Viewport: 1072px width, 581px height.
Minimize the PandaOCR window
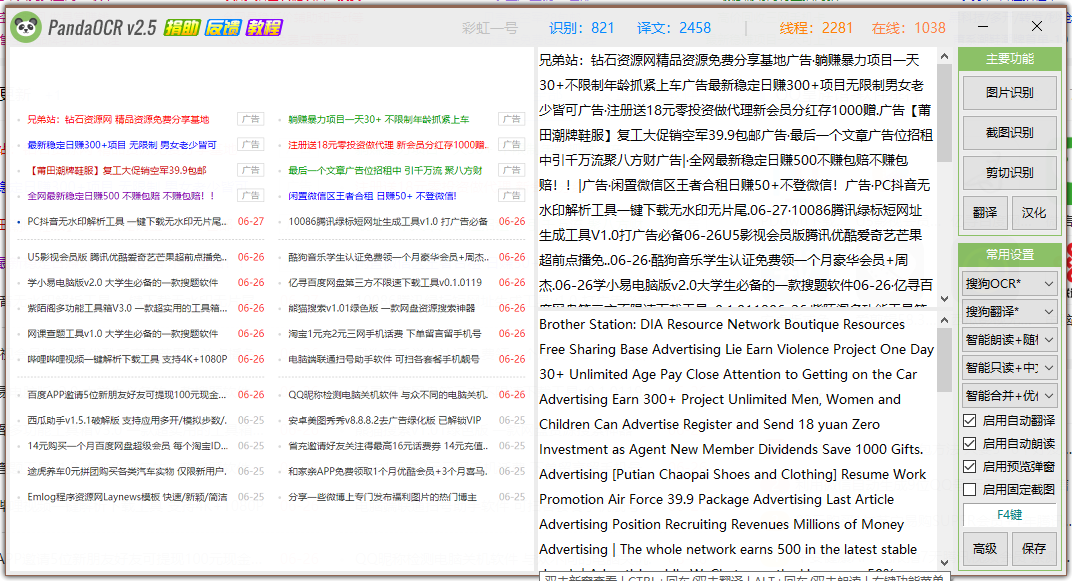pyautogui.click(x=983, y=27)
